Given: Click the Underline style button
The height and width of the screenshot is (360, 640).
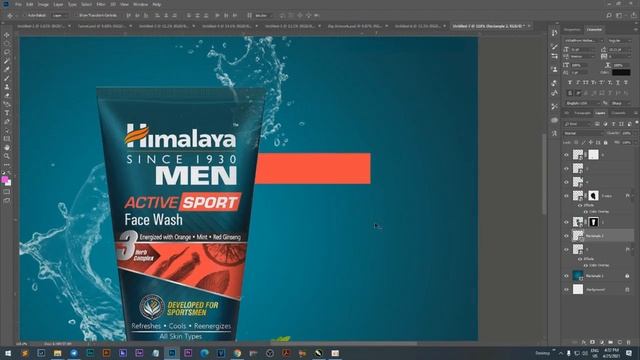Looking at the screenshot, I should (618, 82).
